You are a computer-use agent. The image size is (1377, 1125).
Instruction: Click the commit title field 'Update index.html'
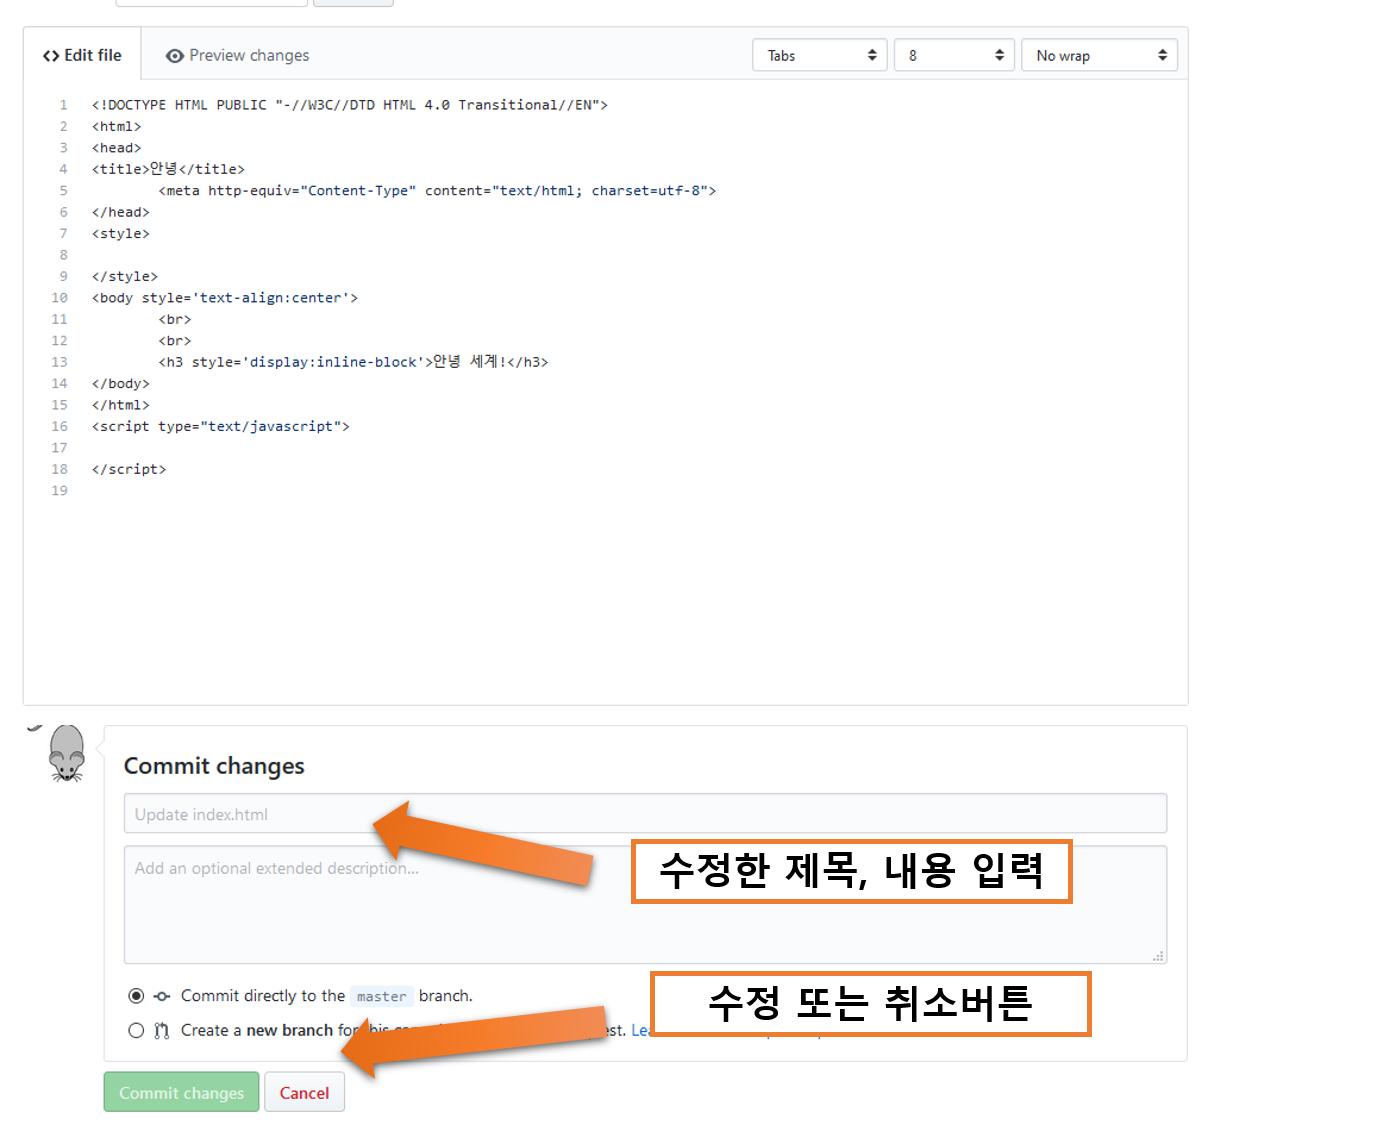click(x=645, y=814)
